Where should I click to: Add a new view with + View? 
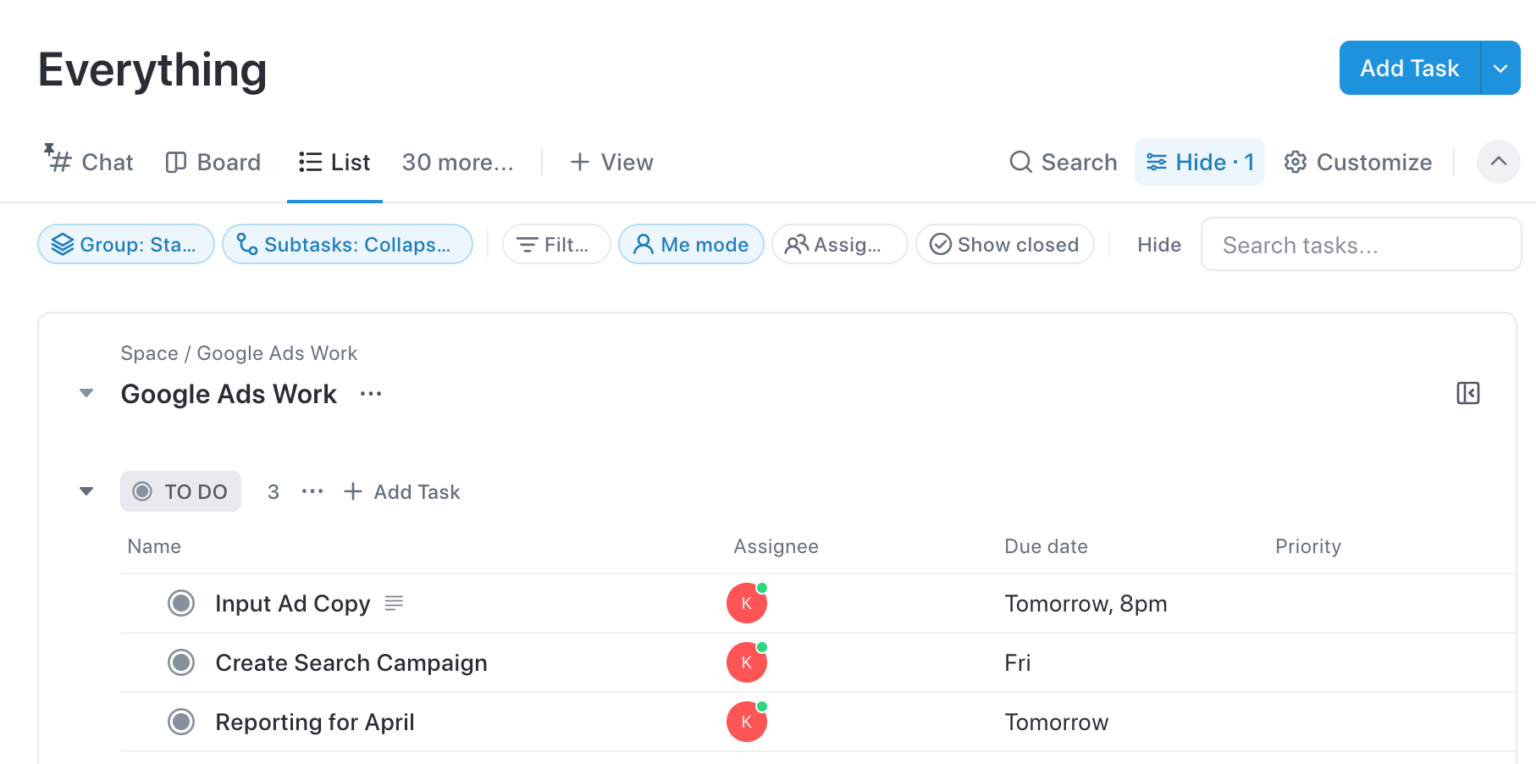click(x=611, y=162)
